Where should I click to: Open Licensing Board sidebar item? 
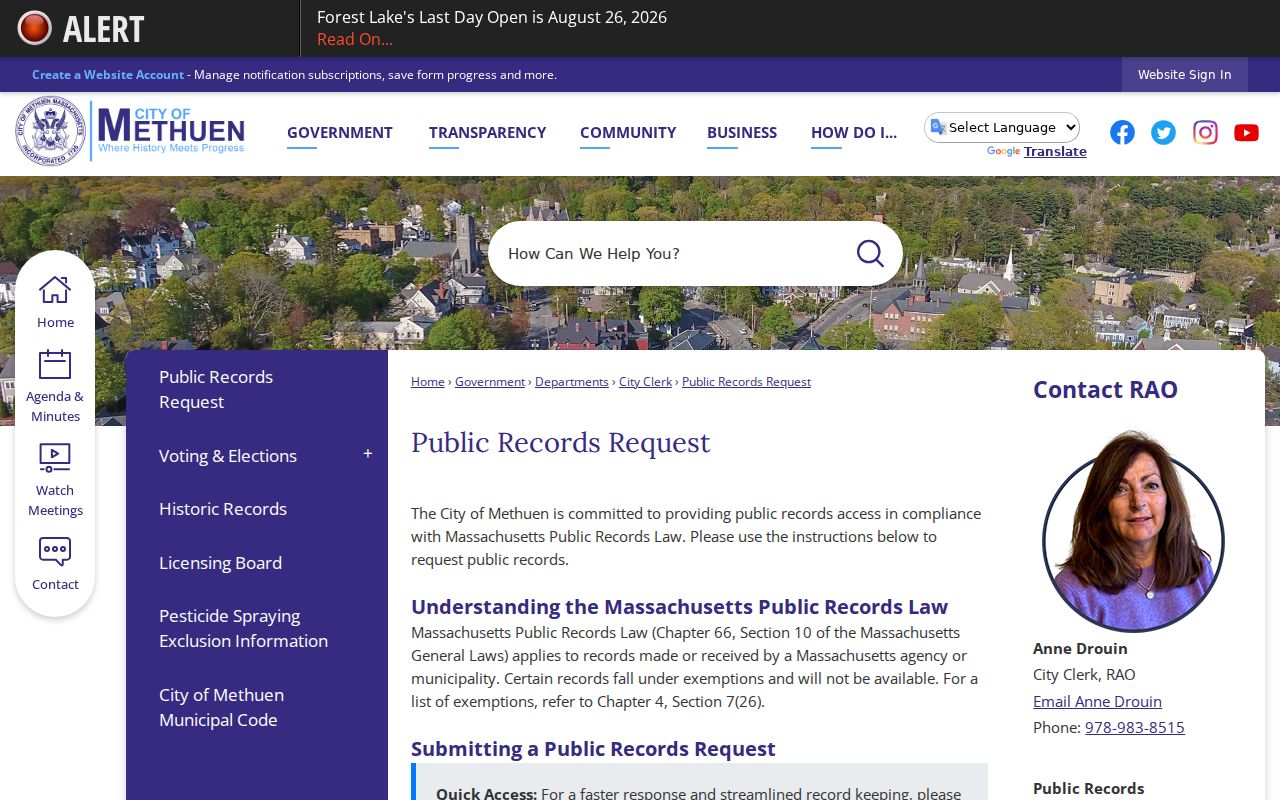coord(220,563)
